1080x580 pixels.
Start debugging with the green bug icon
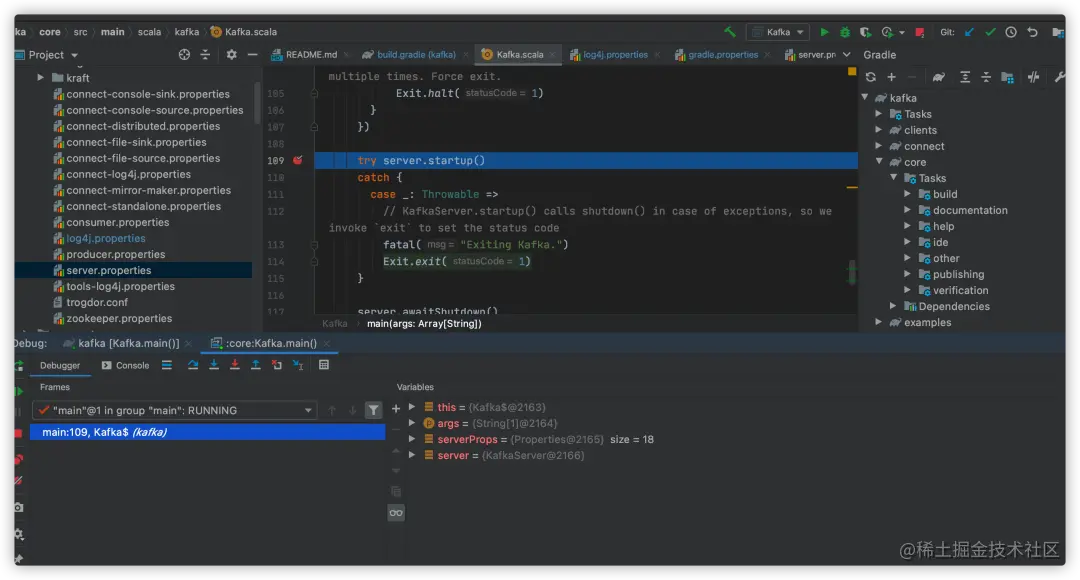pyautogui.click(x=844, y=32)
